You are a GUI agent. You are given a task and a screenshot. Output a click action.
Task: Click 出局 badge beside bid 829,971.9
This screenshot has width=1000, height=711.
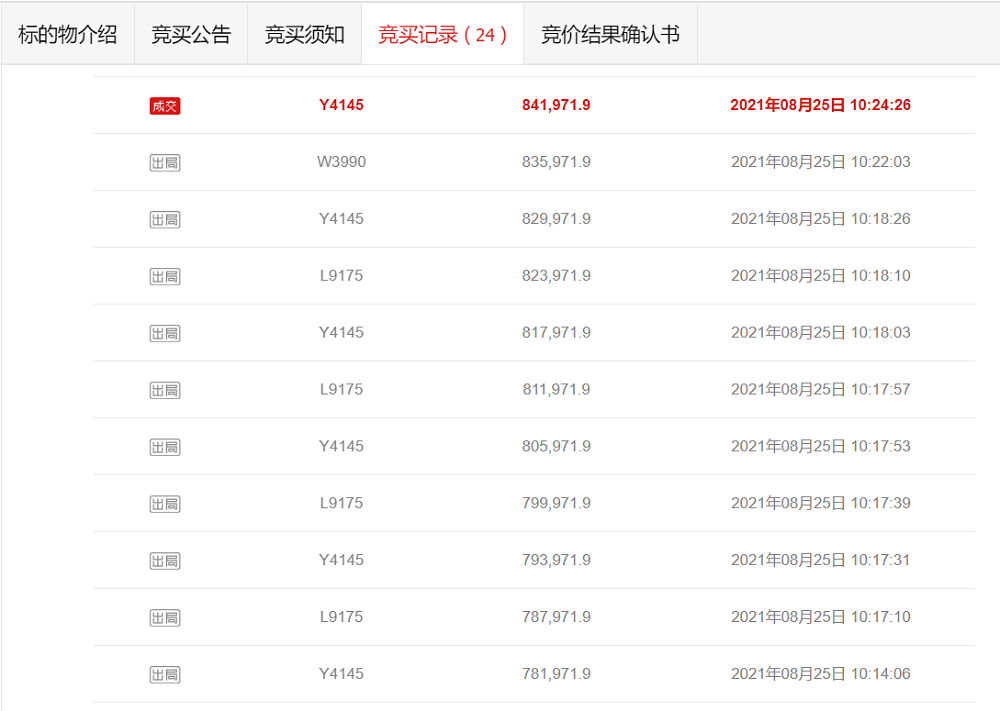click(165, 219)
